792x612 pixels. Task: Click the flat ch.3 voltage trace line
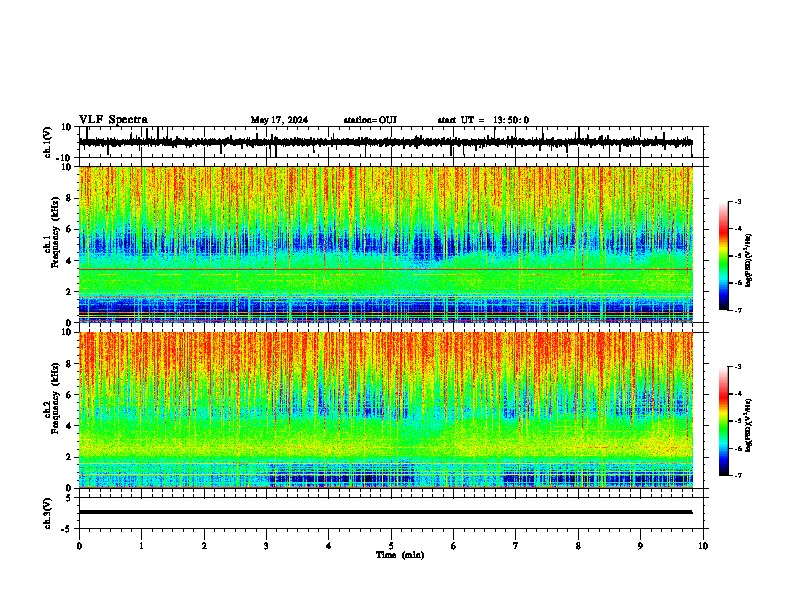pyautogui.click(x=386, y=512)
